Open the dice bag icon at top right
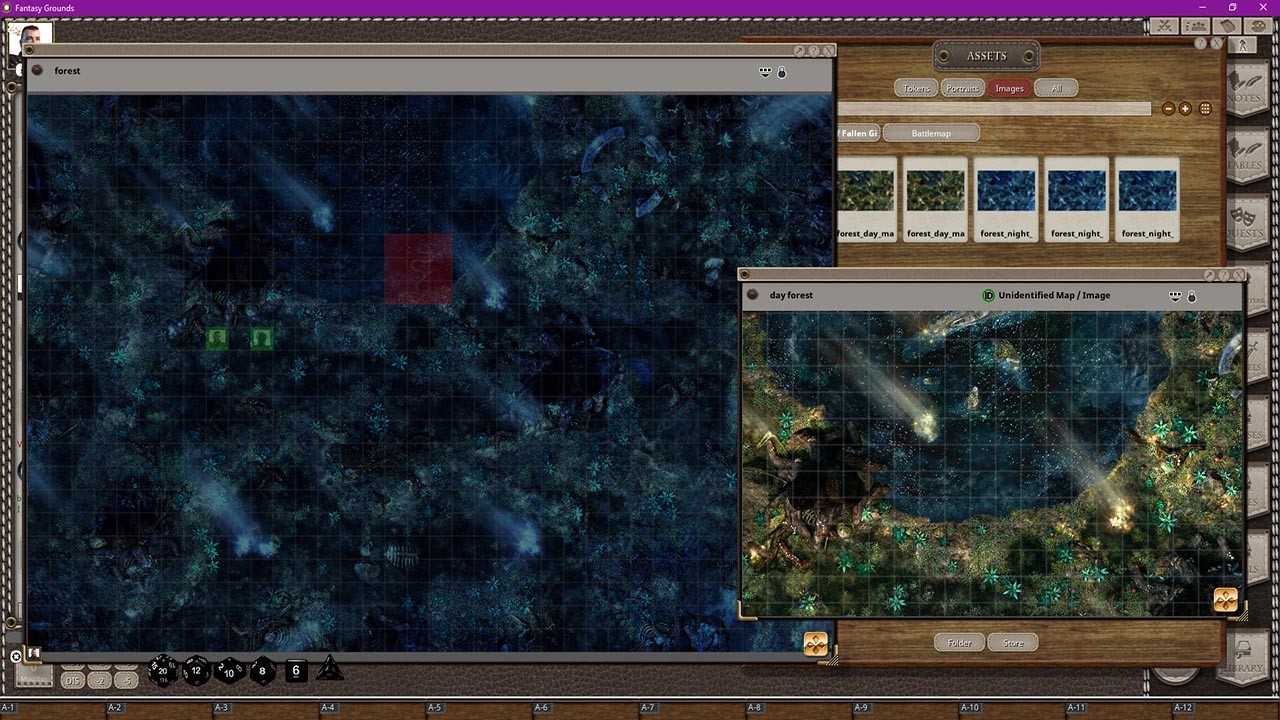Image resolution: width=1280 pixels, height=720 pixels. [x=1259, y=26]
